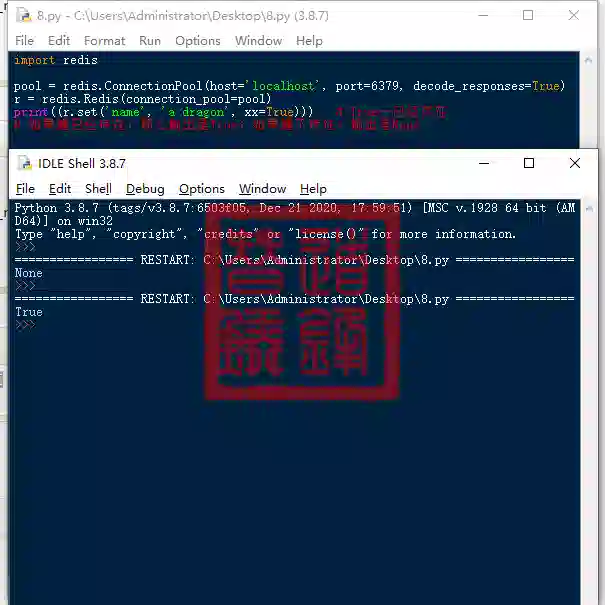Image resolution: width=605 pixels, height=605 pixels.
Task: Click the editor scrollbar up arrow
Action: [x=588, y=60]
